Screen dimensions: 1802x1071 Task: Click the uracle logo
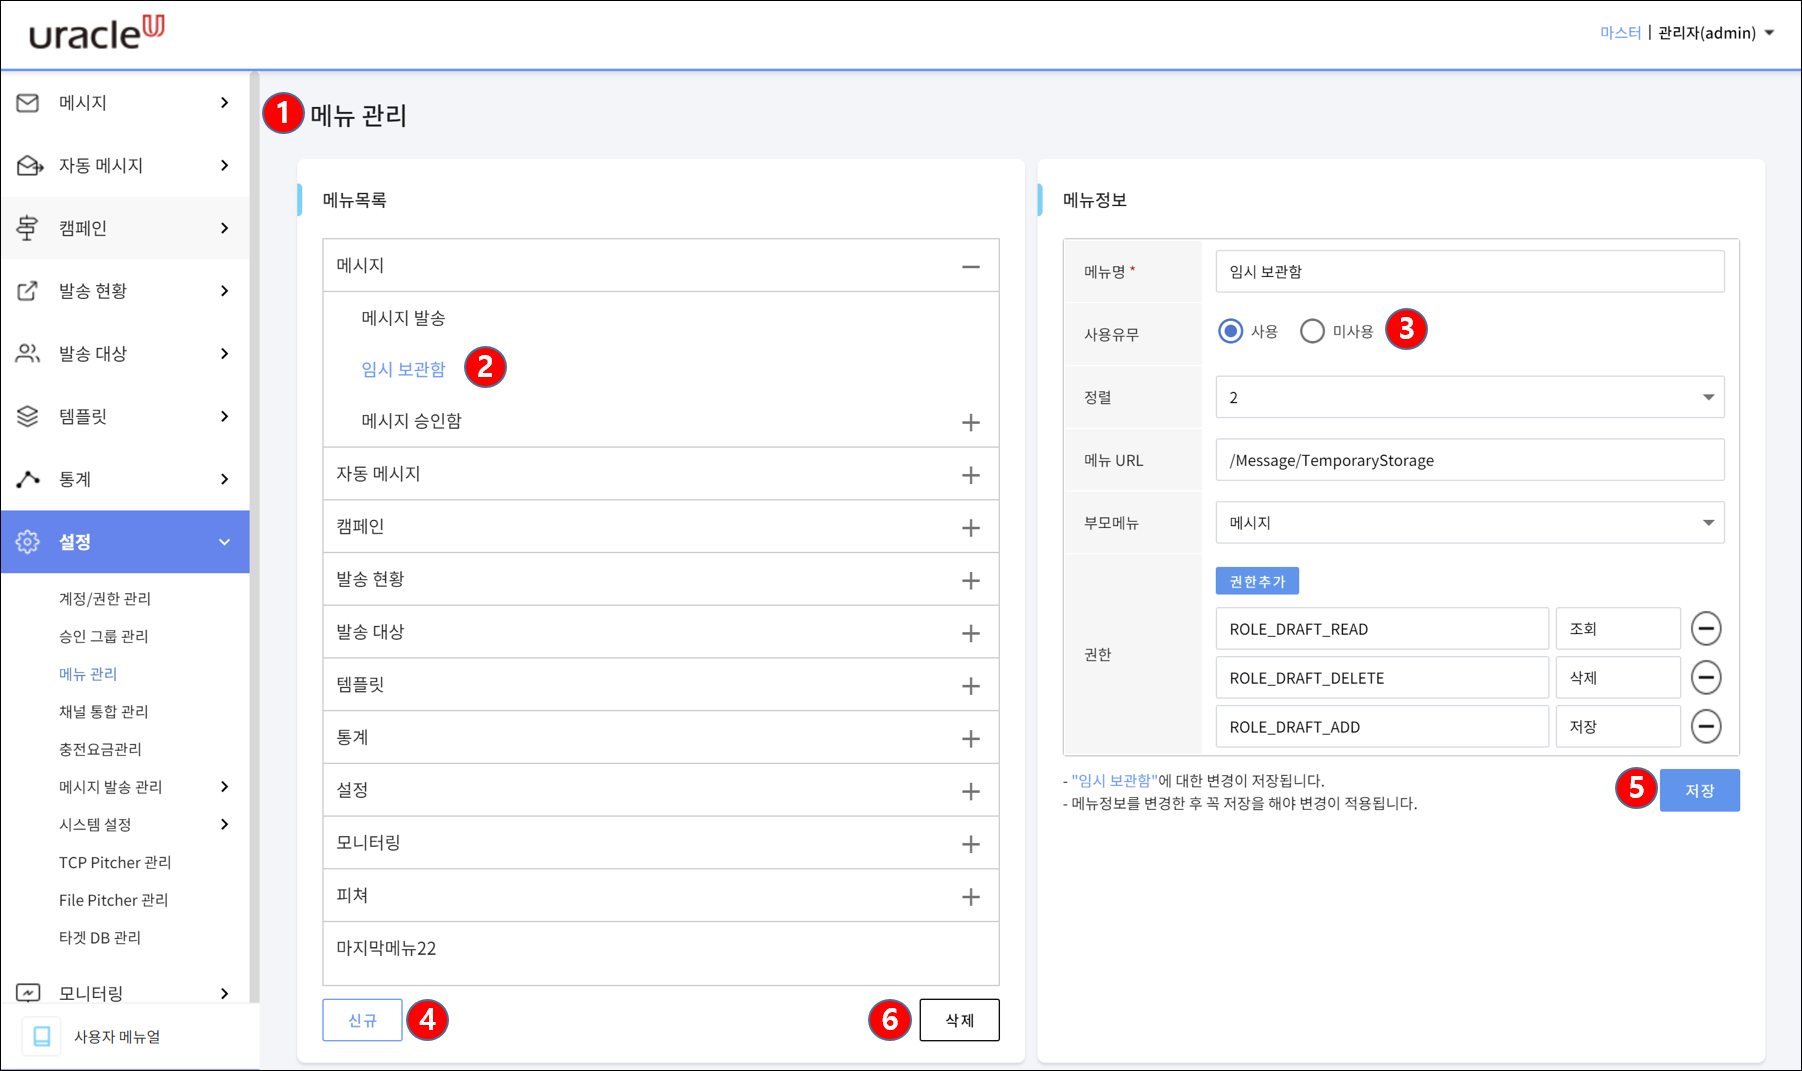97,33
